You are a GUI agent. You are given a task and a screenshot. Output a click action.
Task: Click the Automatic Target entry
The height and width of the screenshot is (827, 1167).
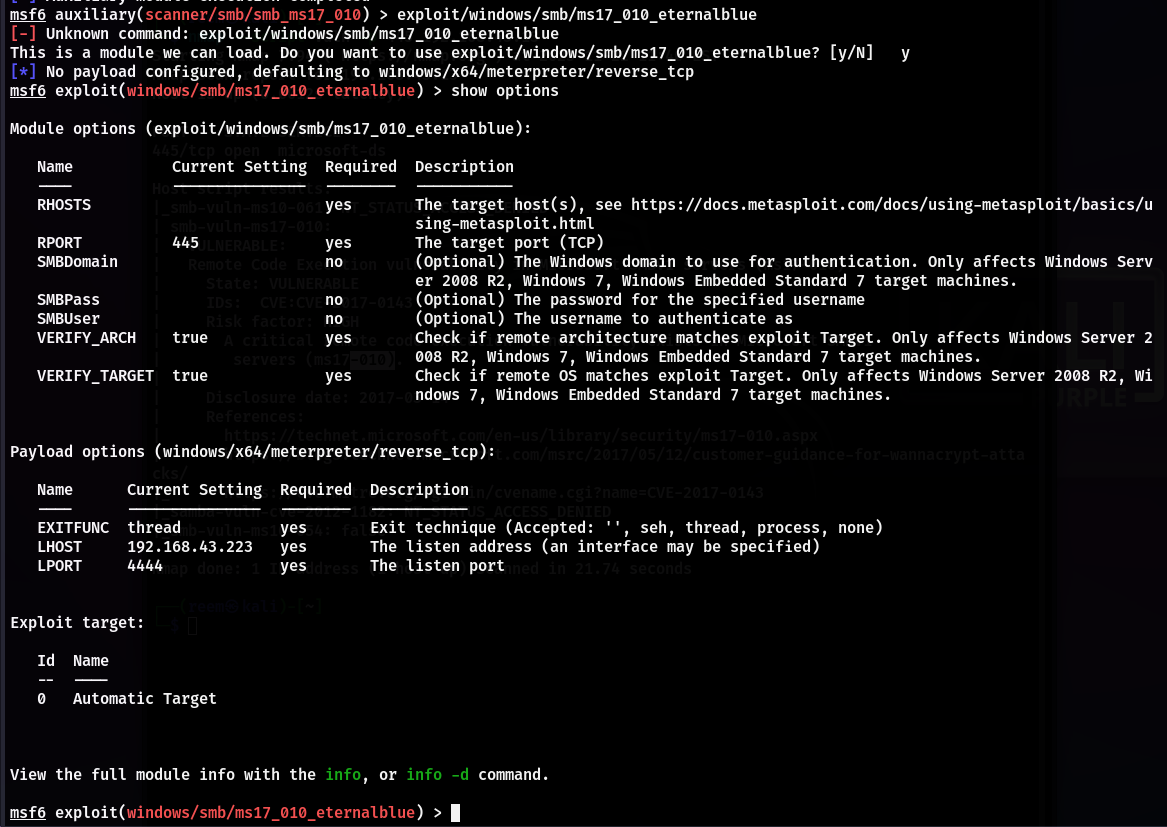point(144,699)
